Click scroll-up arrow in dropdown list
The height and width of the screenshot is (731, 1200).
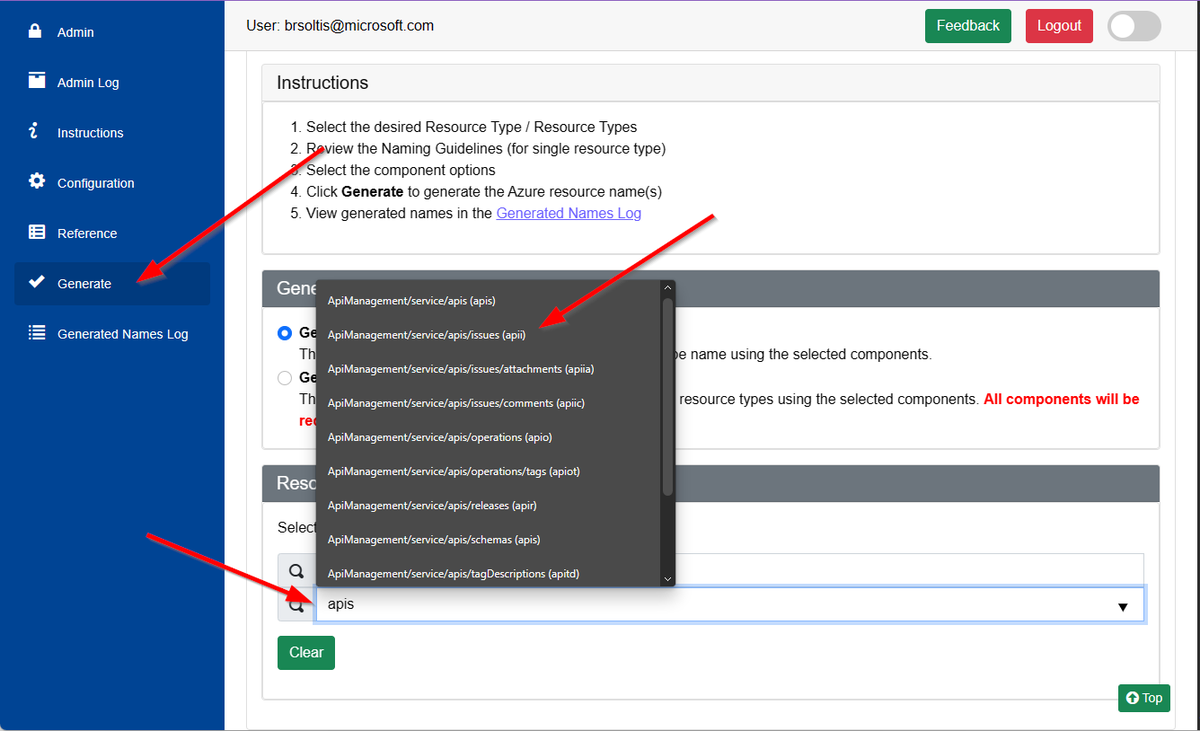coord(668,288)
